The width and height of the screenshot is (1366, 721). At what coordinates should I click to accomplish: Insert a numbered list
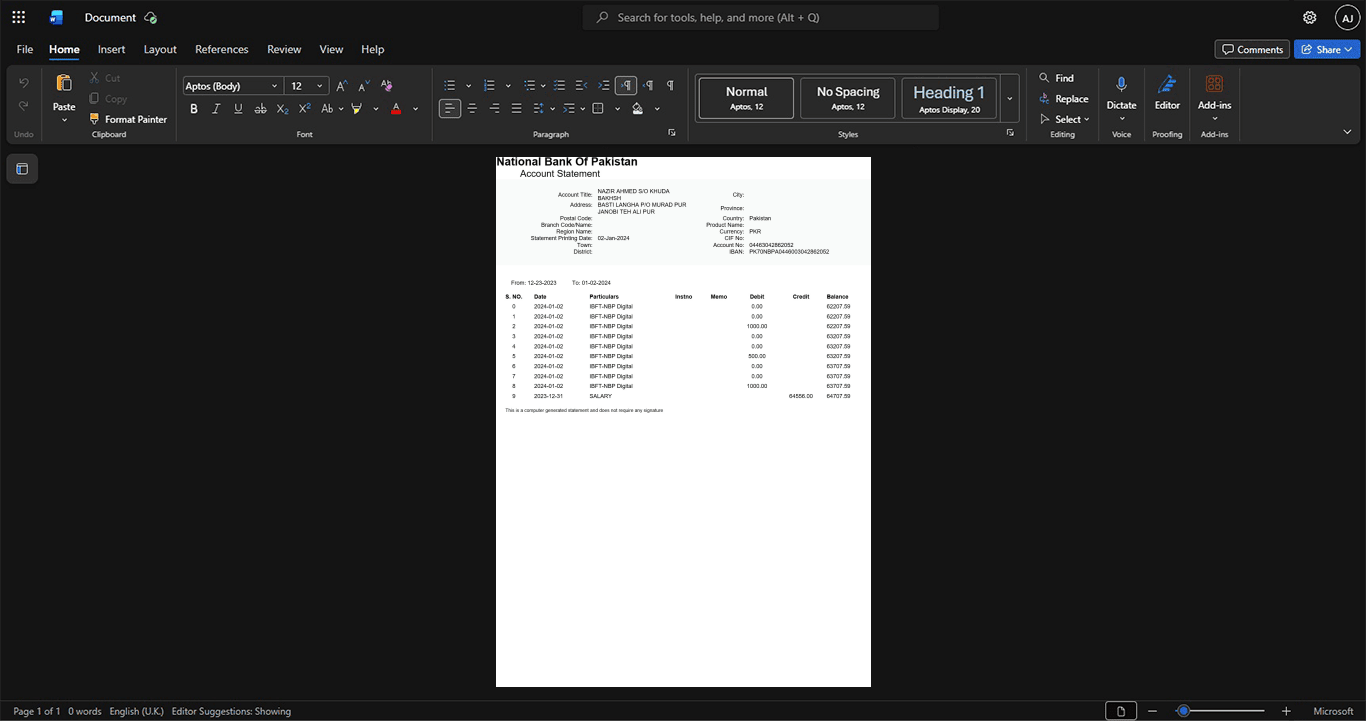click(489, 86)
